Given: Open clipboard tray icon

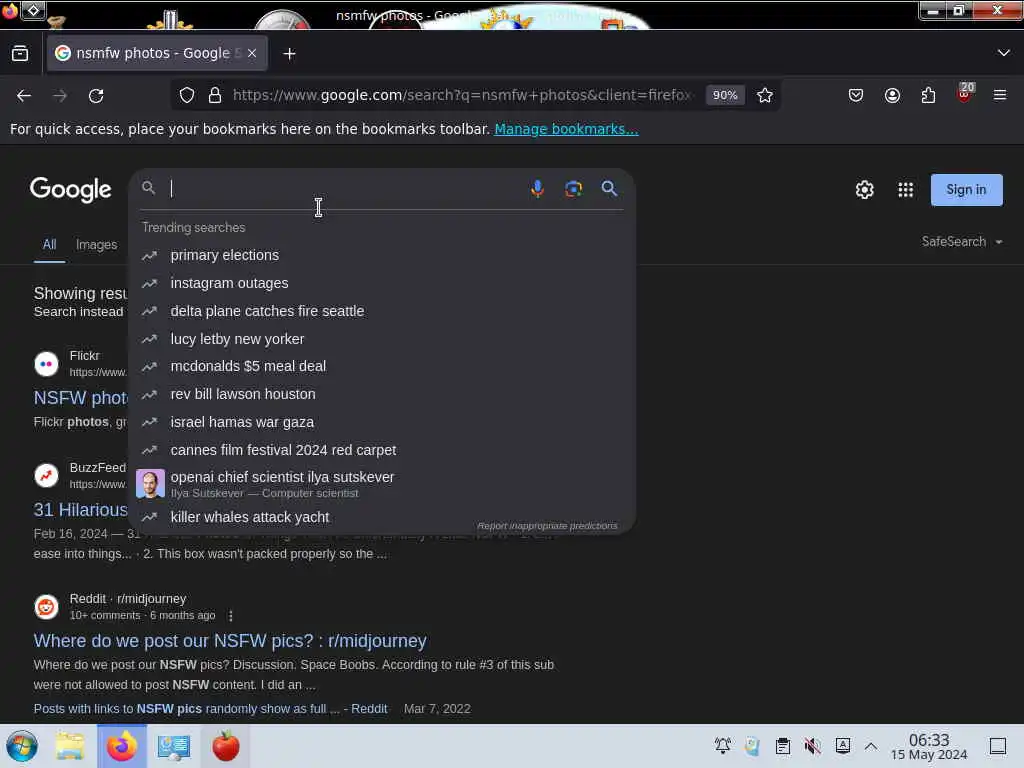Looking at the screenshot, I should tap(783, 746).
